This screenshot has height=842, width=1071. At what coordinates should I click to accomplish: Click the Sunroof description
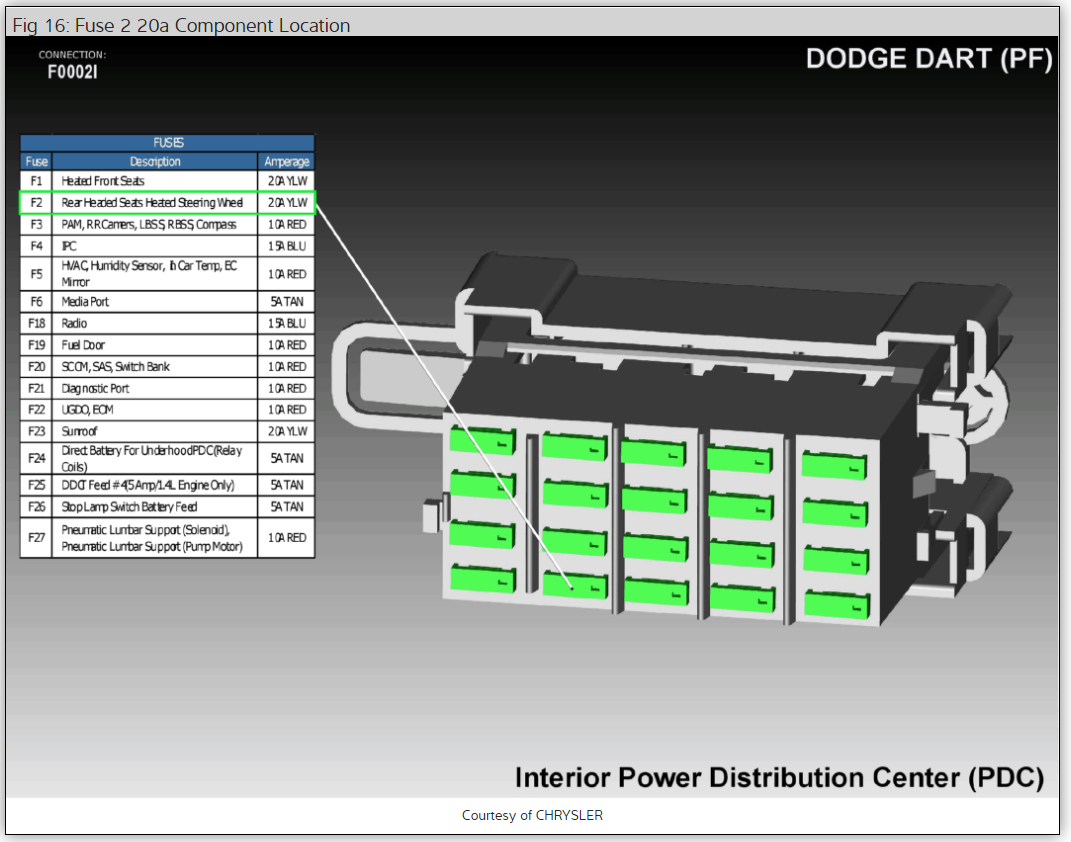79,432
